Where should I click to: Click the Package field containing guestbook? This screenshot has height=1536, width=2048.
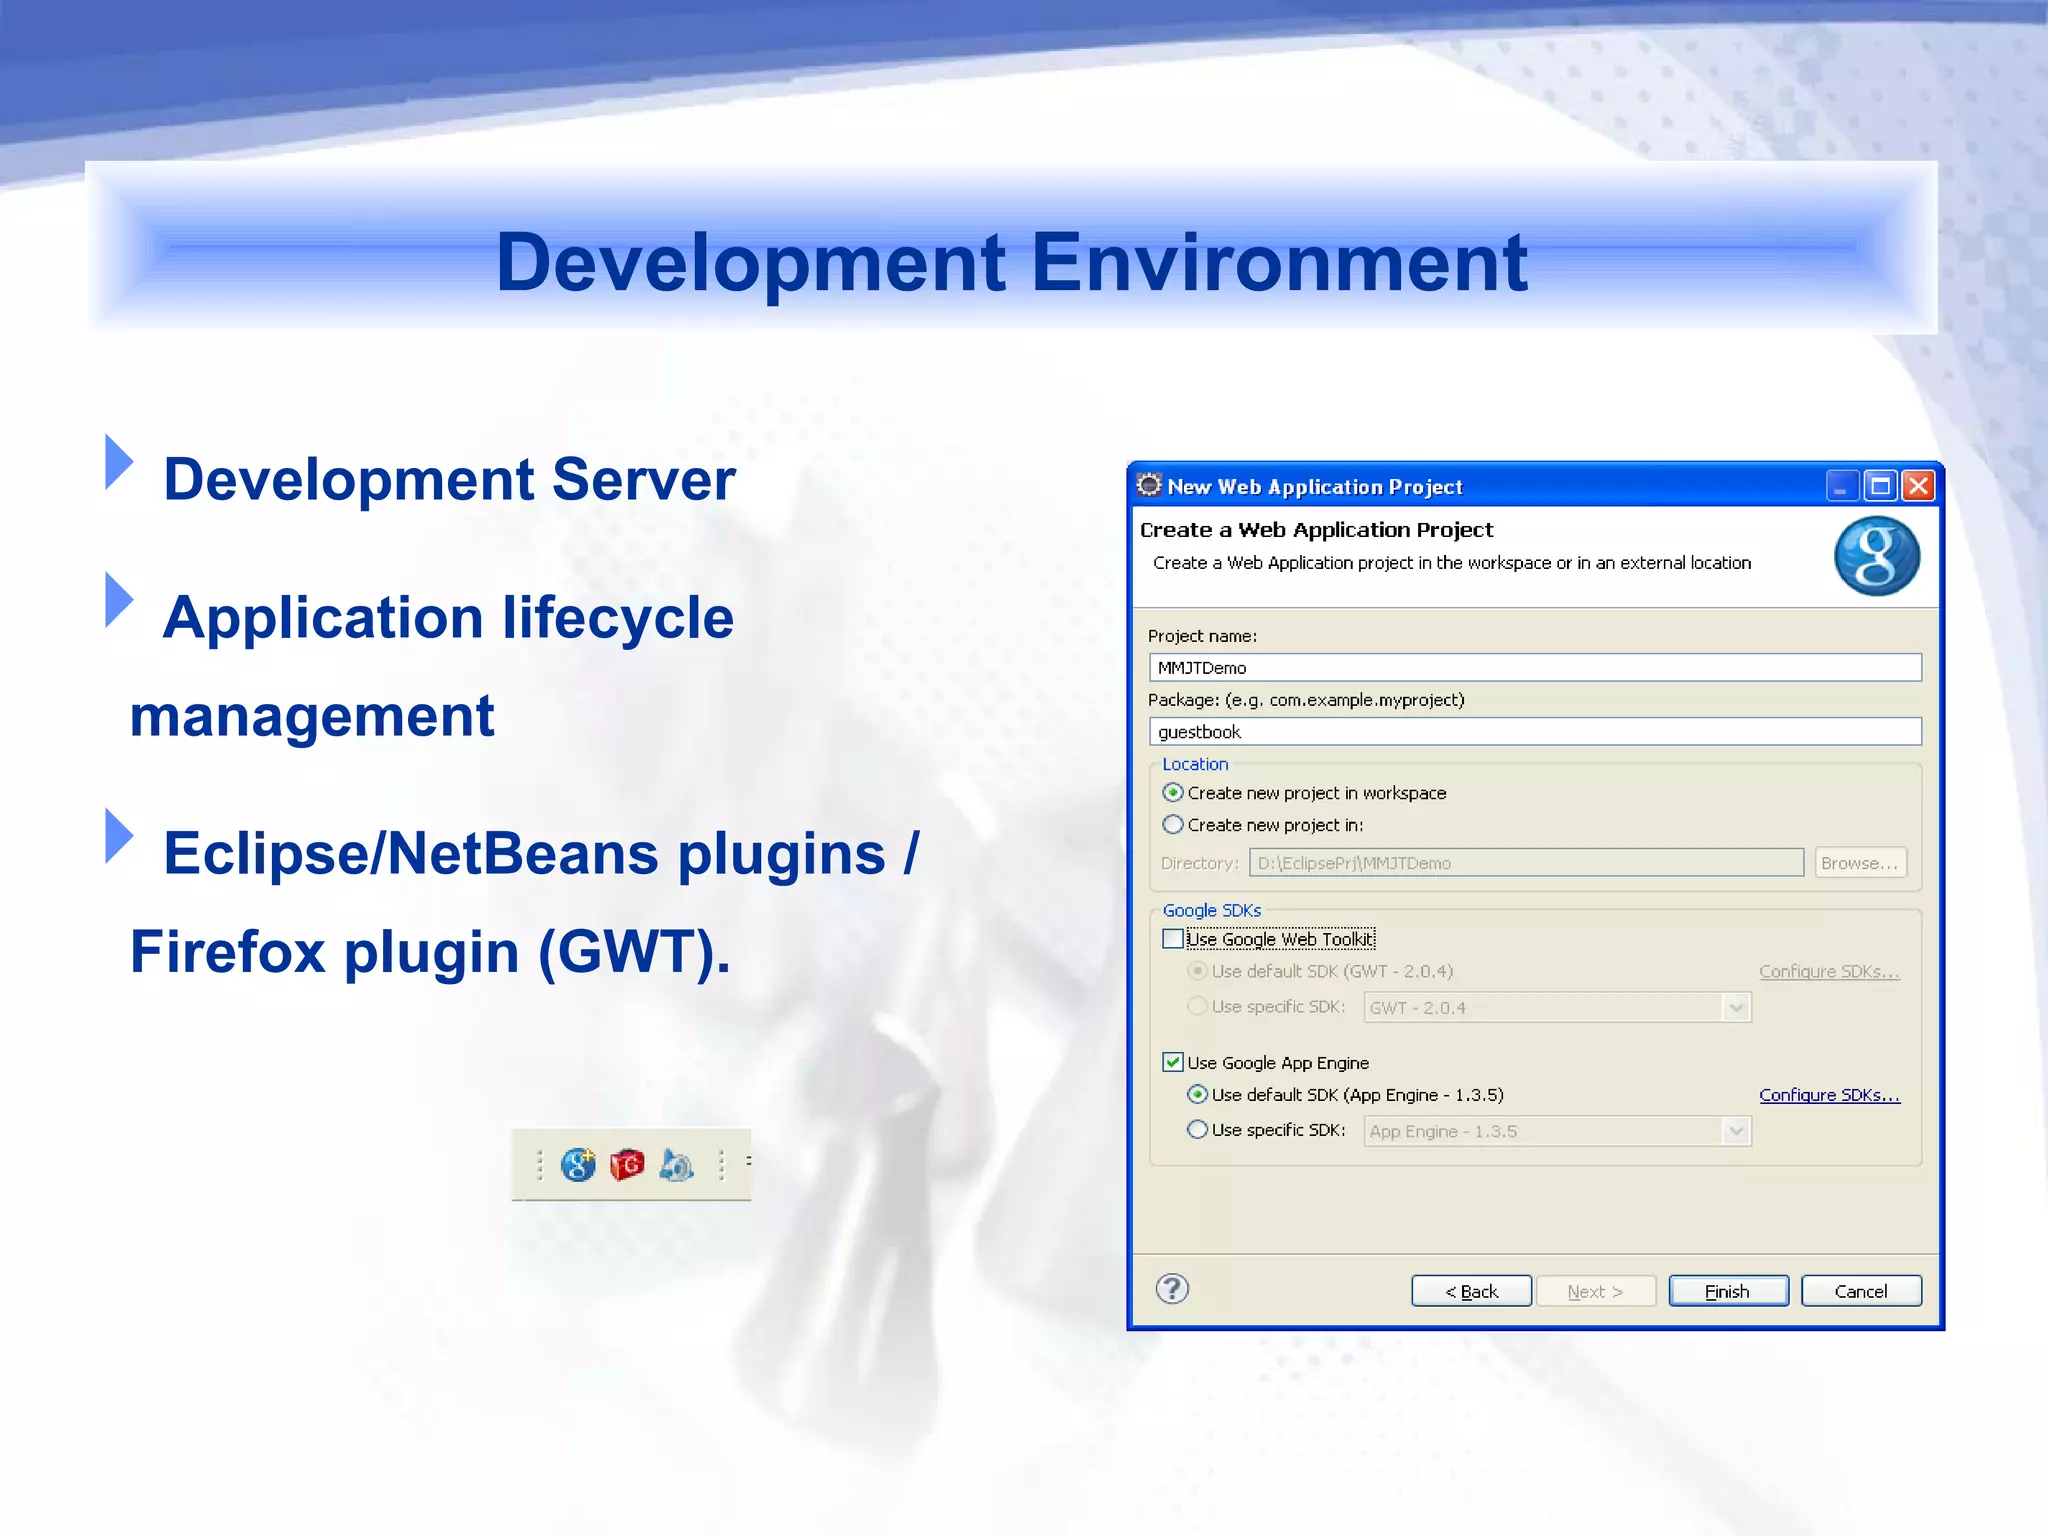(x=1535, y=732)
